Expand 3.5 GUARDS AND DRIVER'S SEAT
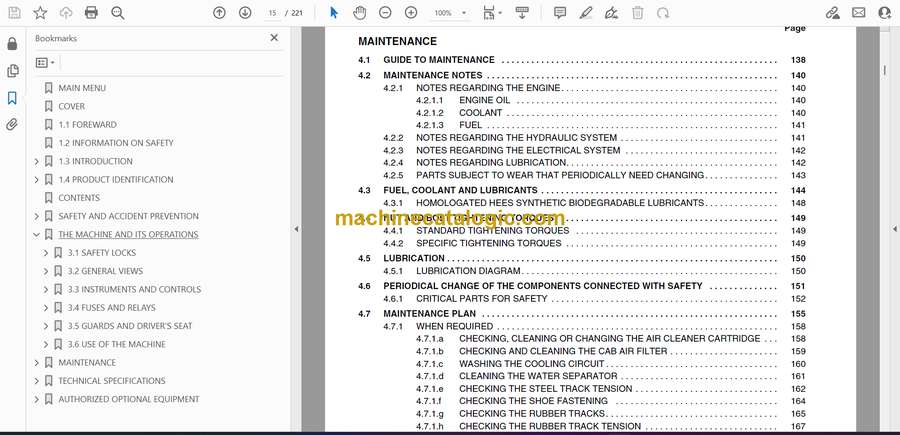 (46, 326)
